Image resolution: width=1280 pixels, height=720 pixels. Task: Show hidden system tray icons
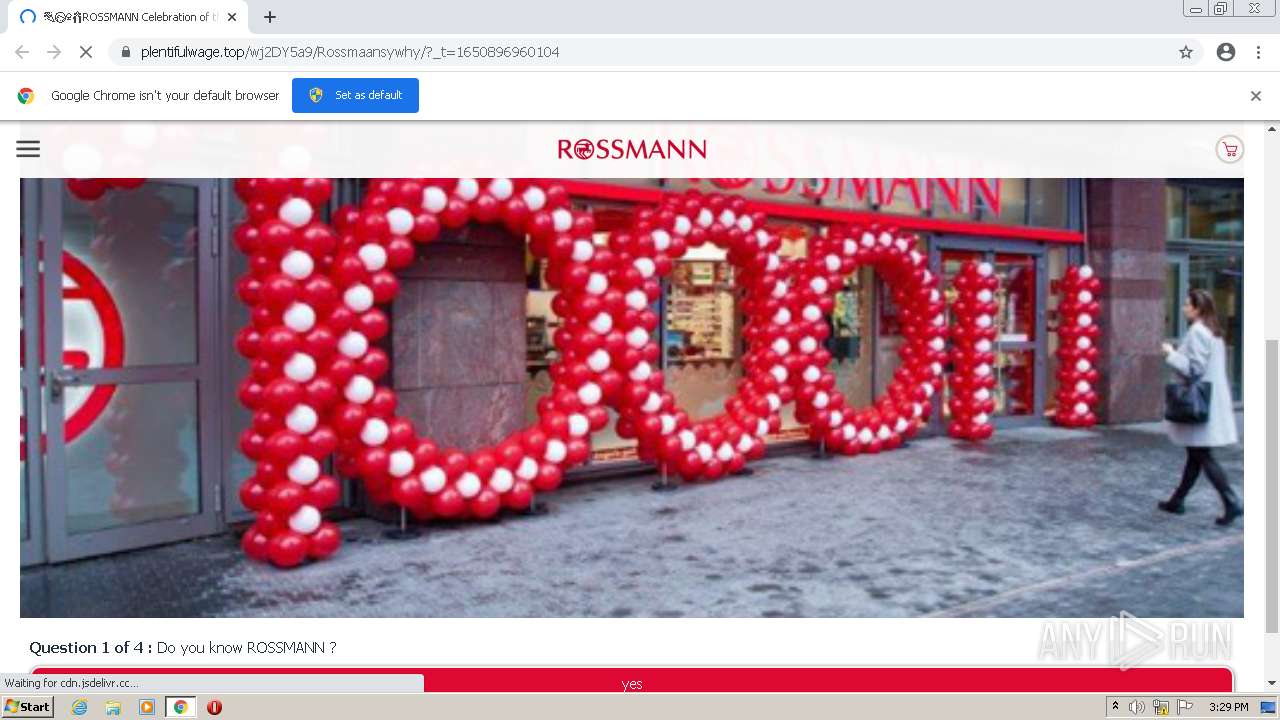pyautogui.click(x=1115, y=707)
